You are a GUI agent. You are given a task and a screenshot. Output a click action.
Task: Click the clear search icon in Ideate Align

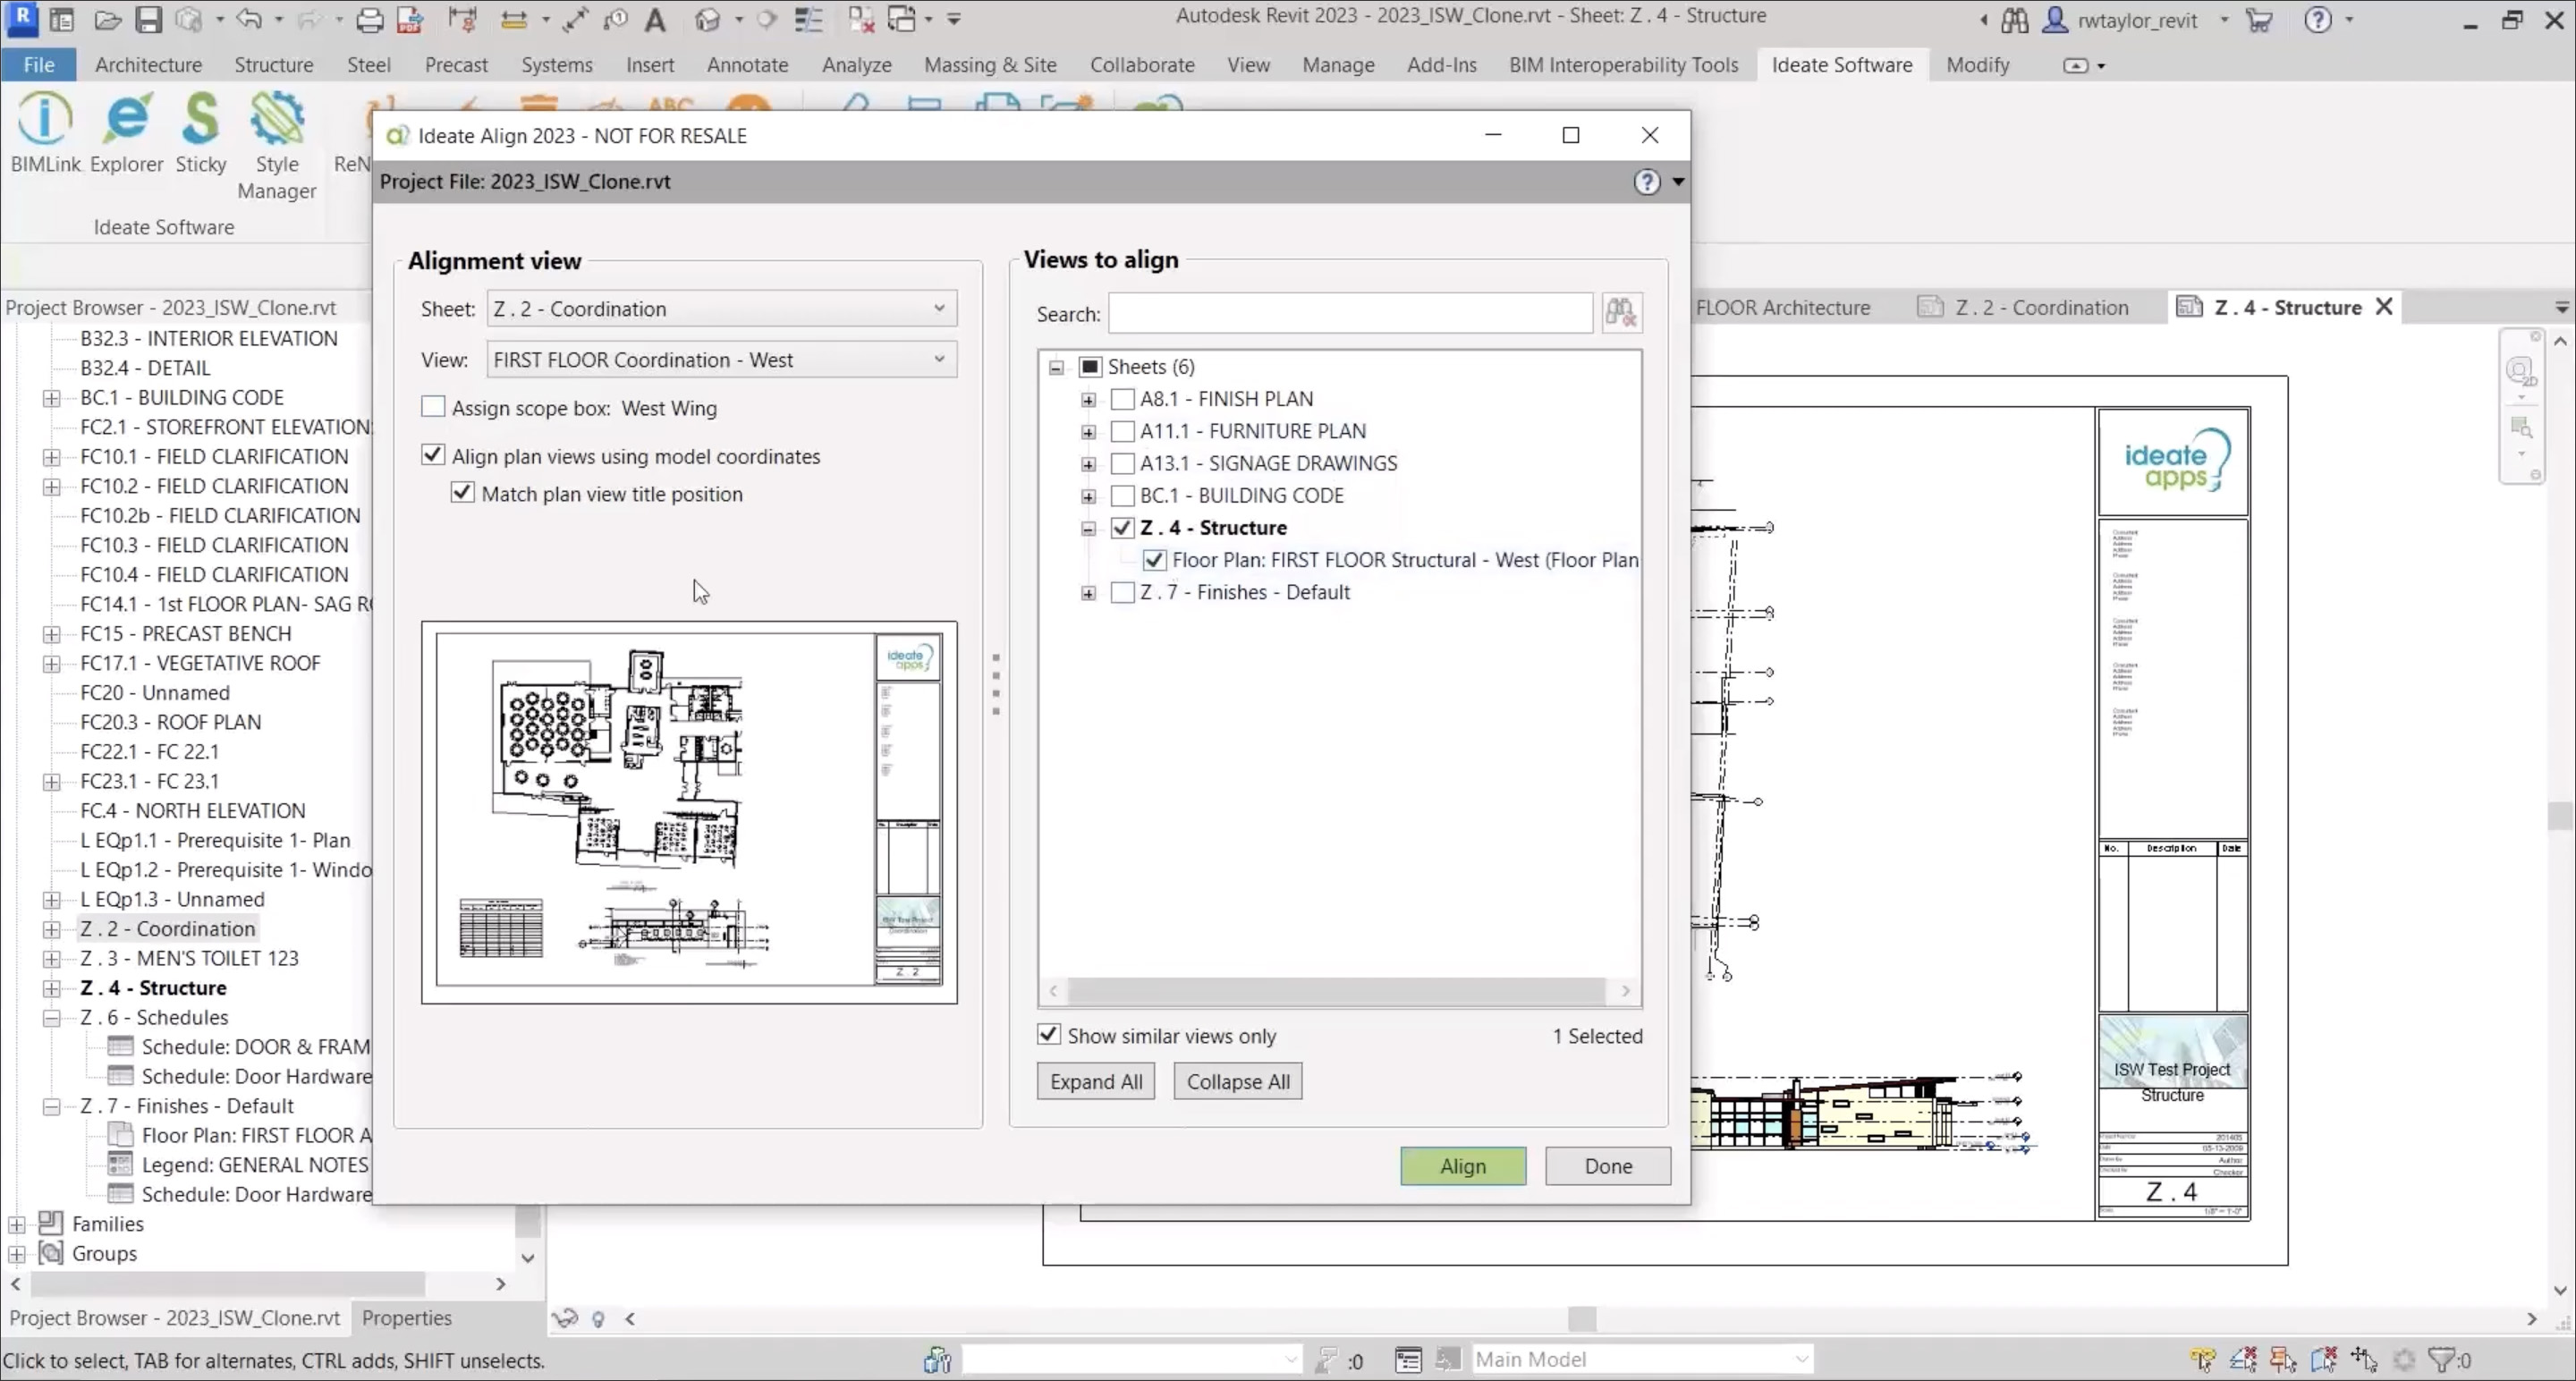pyautogui.click(x=1620, y=313)
